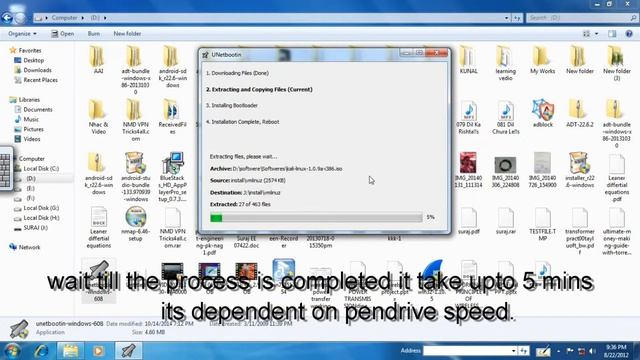Select Desktop under Favorites
Screen dimensions: 640x360
[29, 60]
